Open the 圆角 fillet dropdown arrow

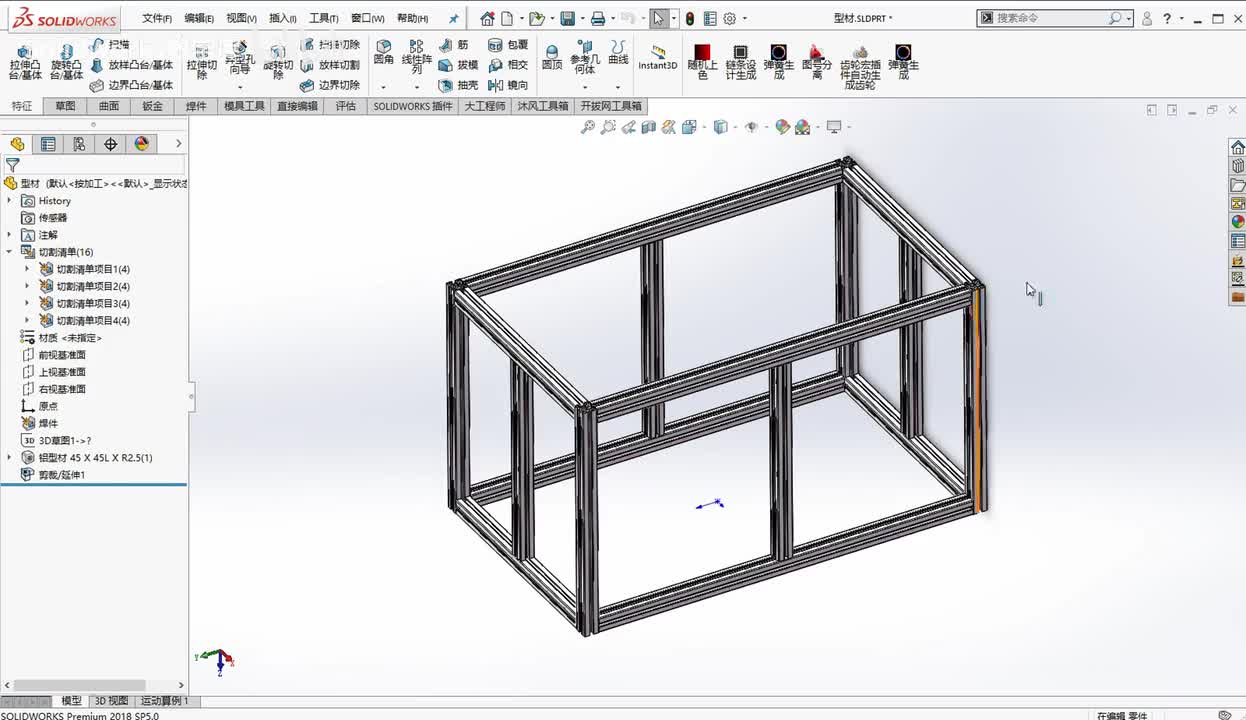[x=383, y=87]
